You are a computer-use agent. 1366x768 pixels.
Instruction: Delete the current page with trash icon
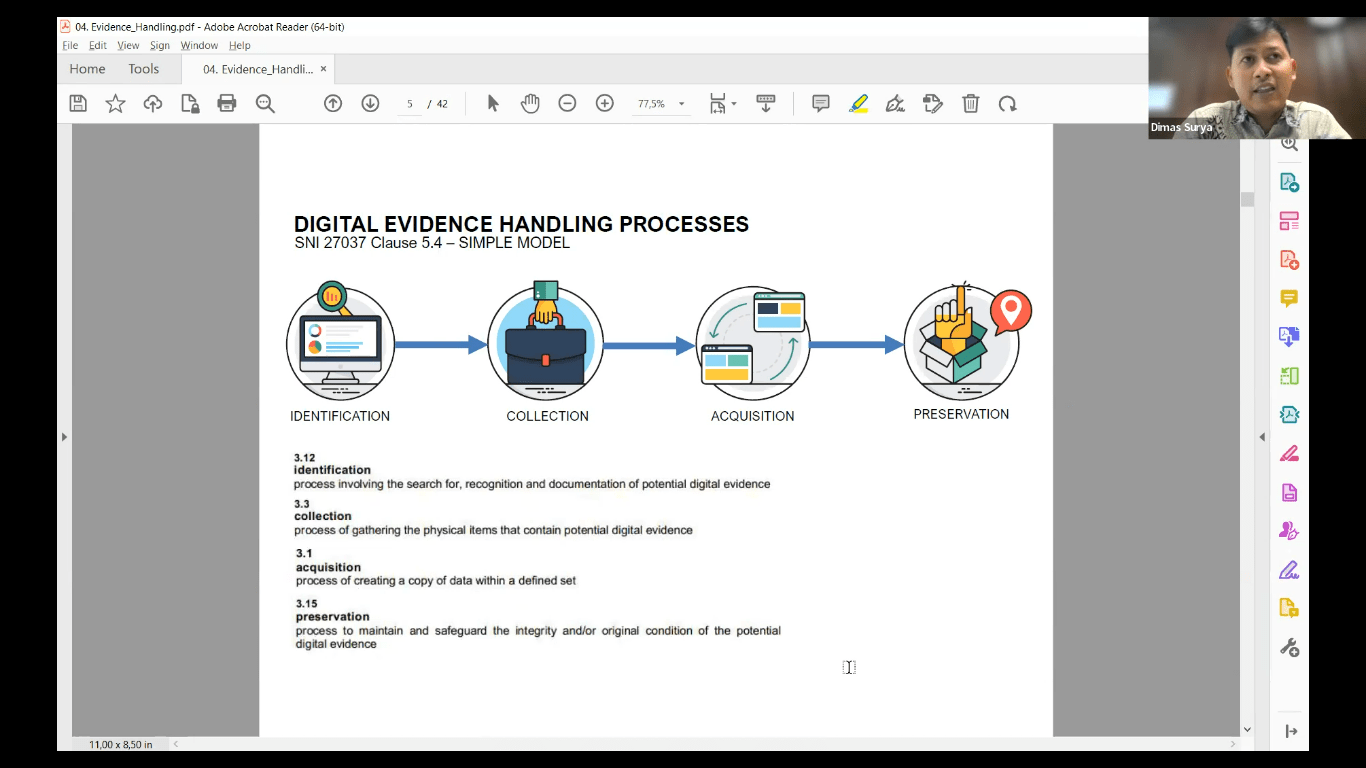[970, 103]
